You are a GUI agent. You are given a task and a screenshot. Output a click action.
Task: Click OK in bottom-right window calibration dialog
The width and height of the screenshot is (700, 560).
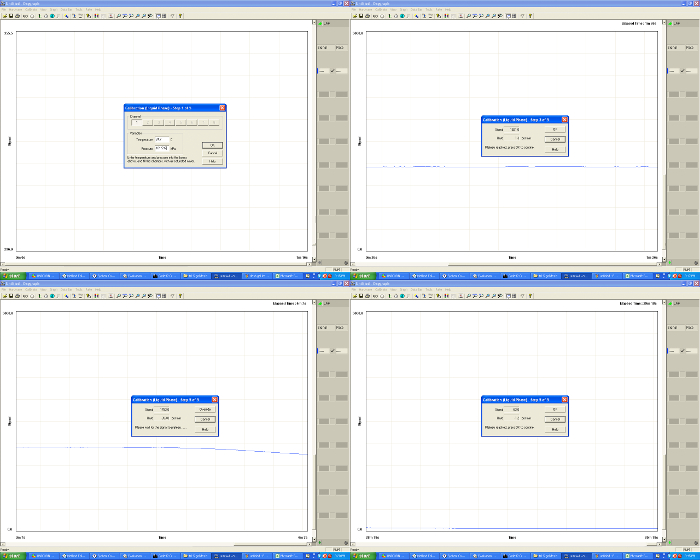[x=555, y=410]
